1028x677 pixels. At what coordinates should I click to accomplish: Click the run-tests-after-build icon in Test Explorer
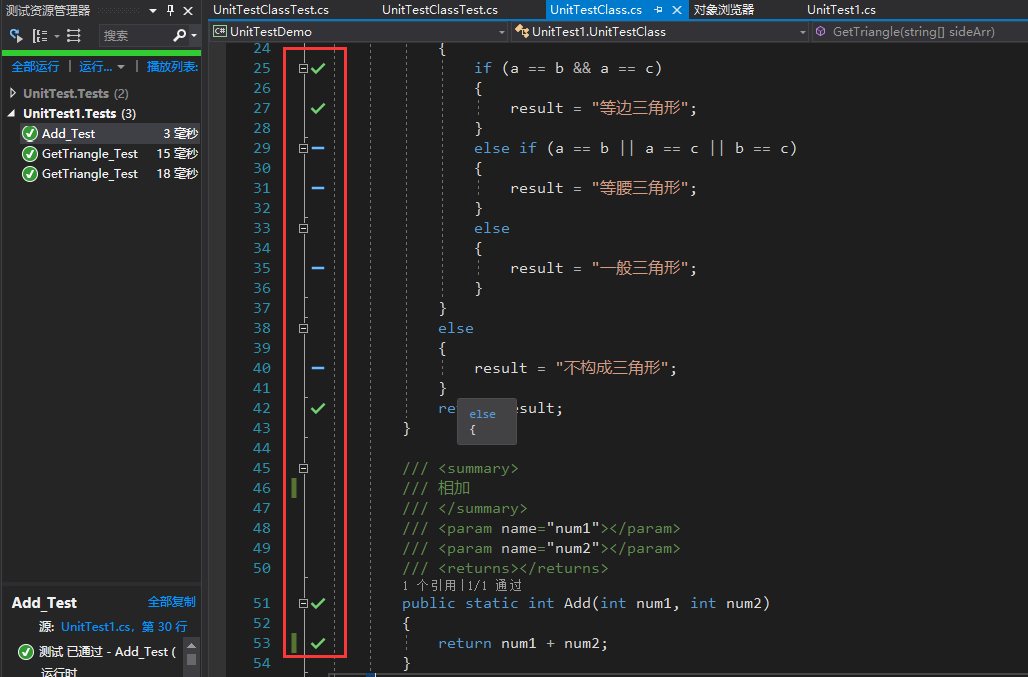coord(16,35)
